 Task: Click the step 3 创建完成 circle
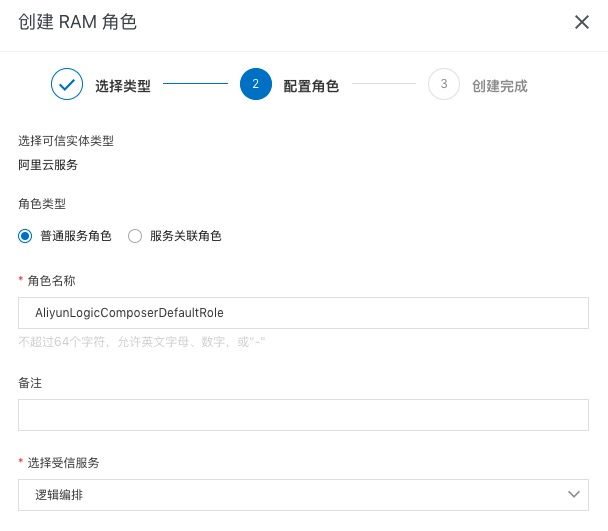coord(444,84)
